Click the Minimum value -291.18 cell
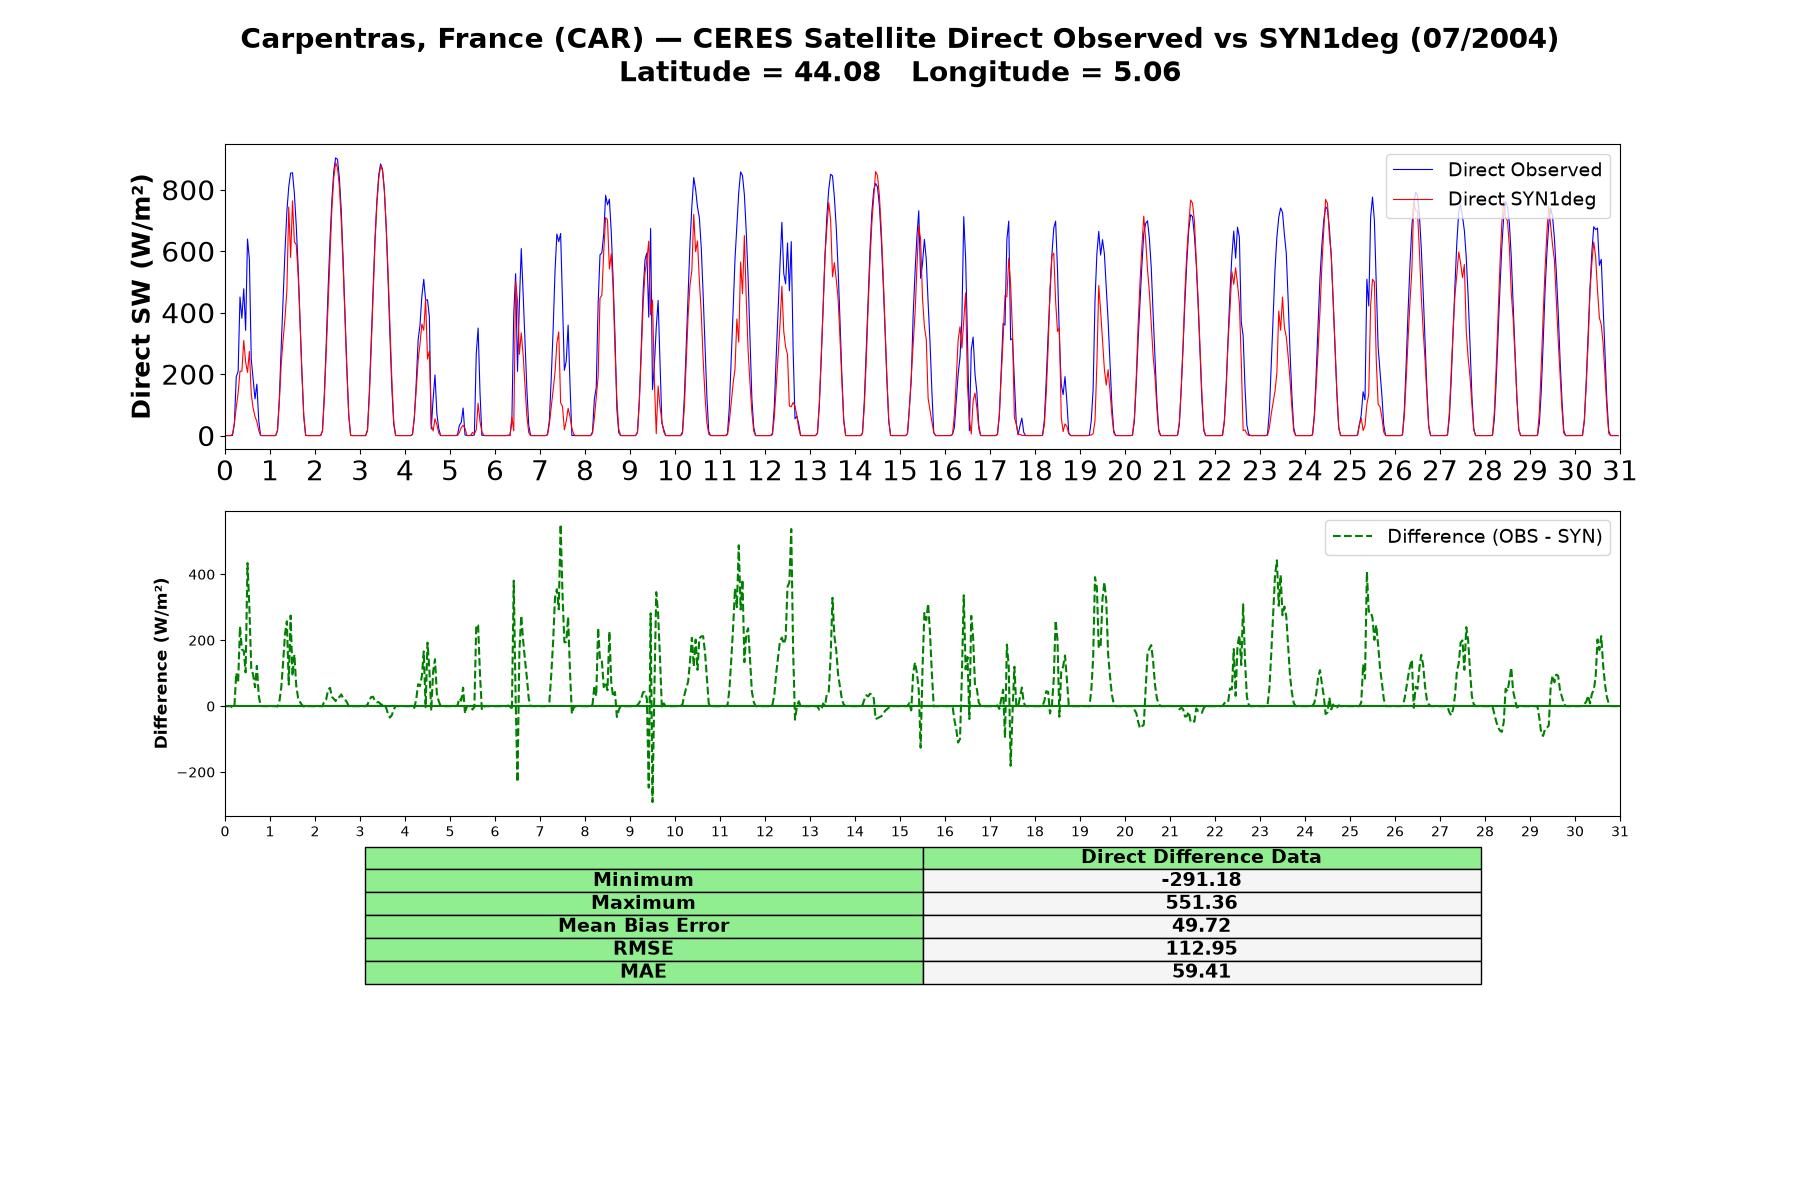Viewport: 1800px width, 1200px height. tap(1202, 880)
